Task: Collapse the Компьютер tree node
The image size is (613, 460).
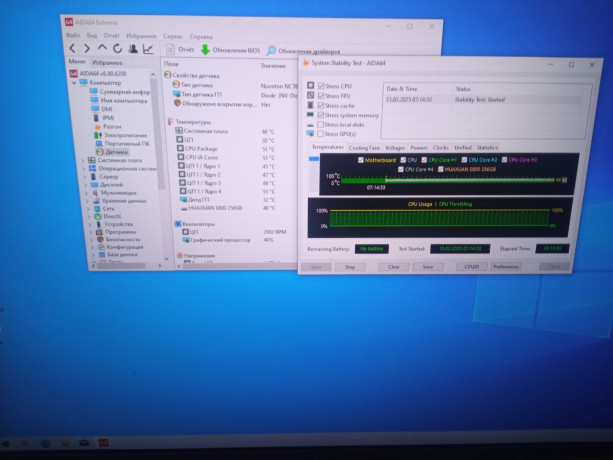Action: (x=74, y=83)
